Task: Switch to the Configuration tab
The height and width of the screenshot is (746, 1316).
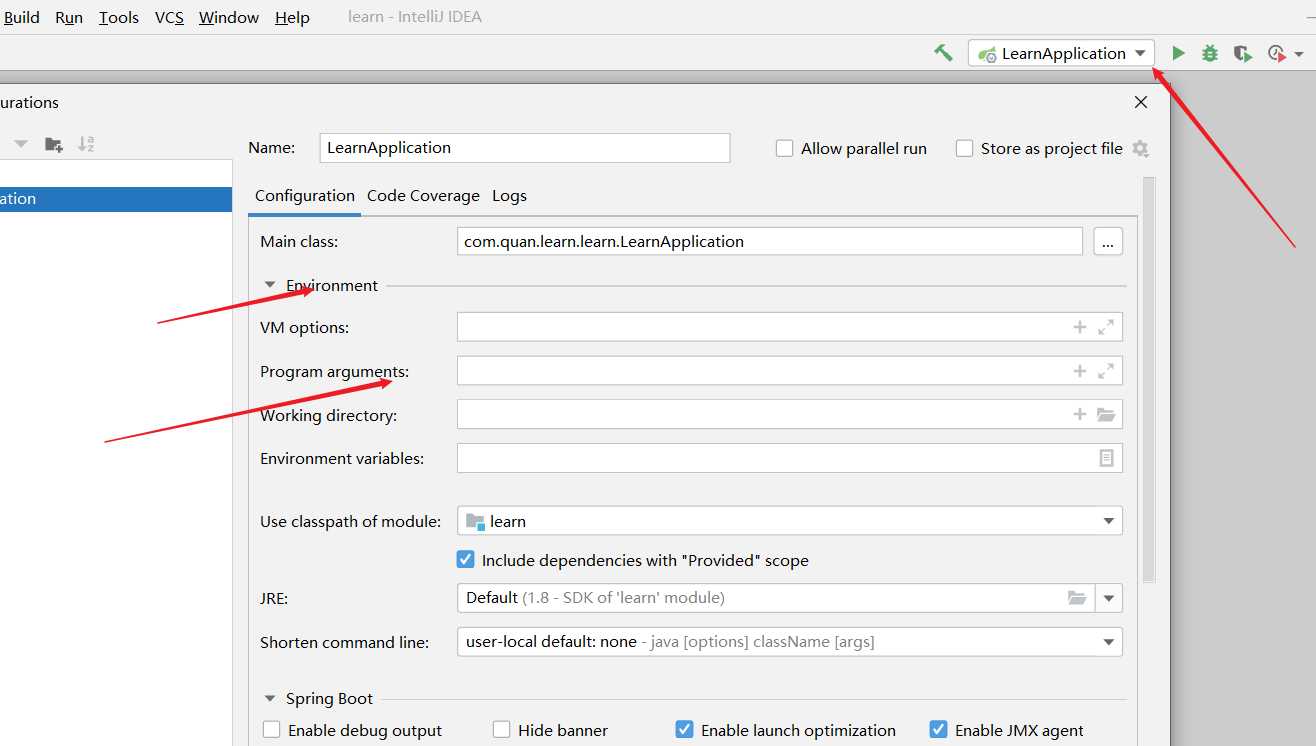Action: (305, 196)
